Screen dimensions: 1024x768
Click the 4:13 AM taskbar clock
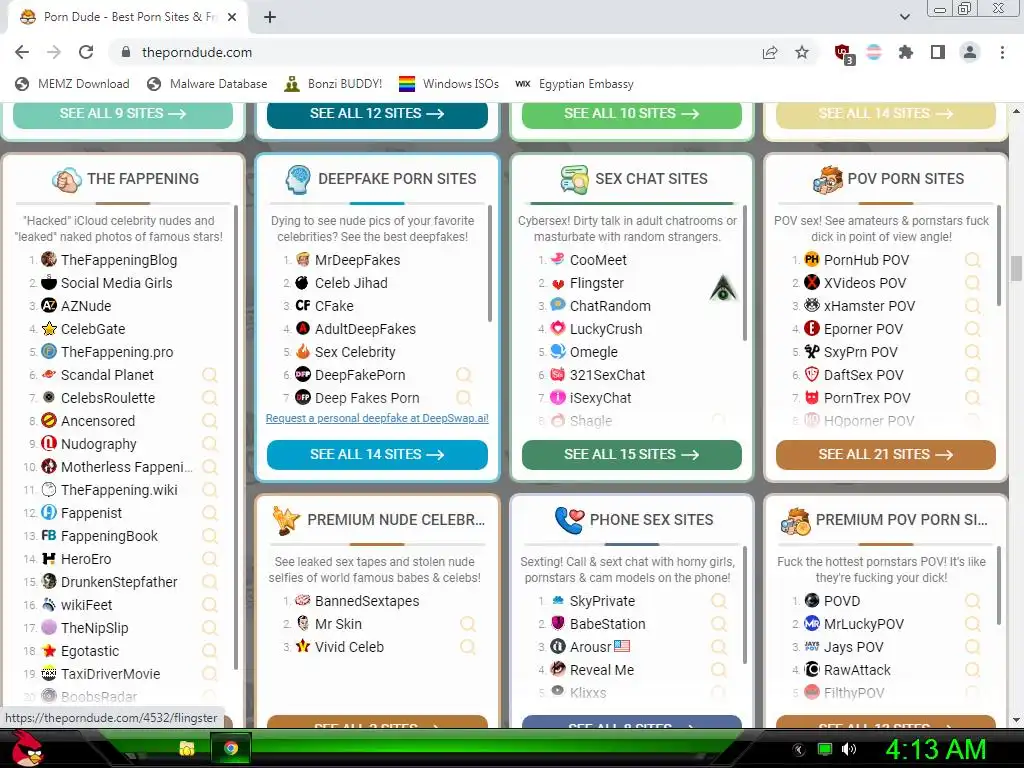pos(935,749)
